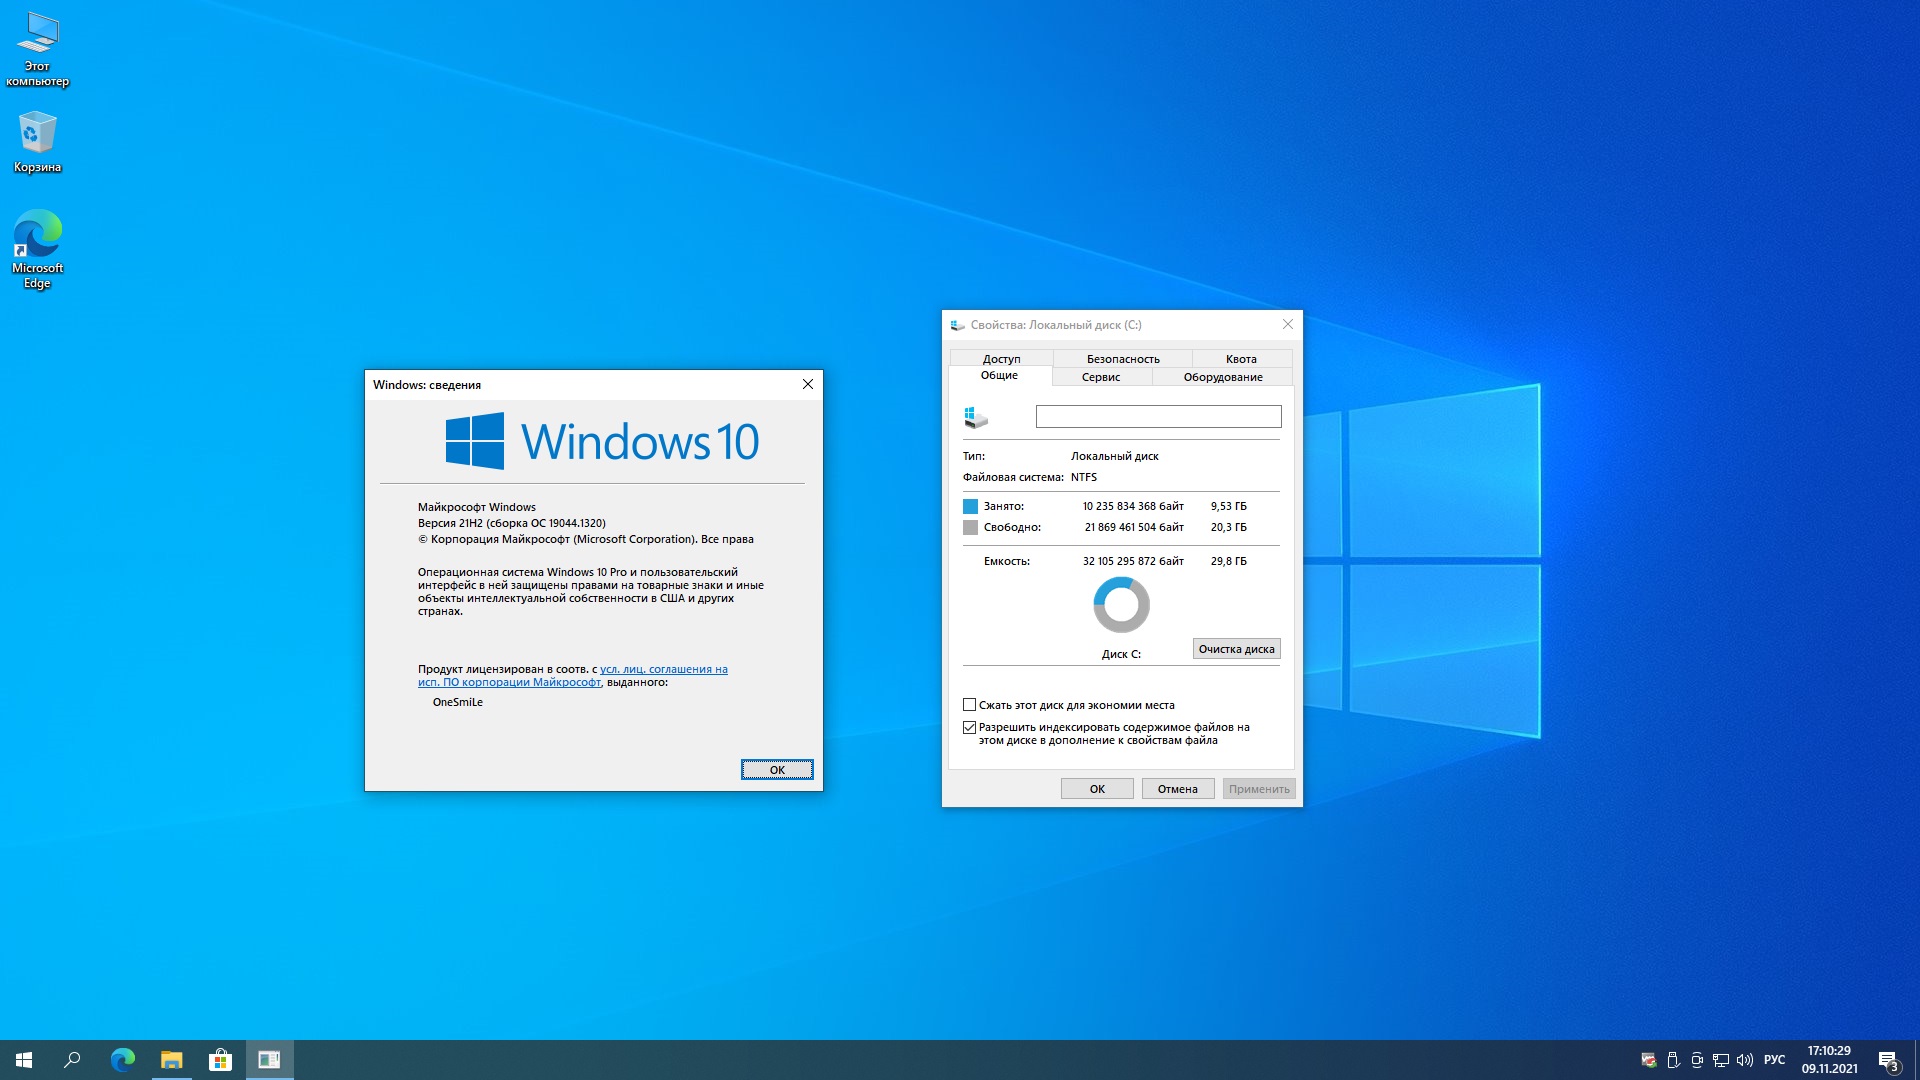This screenshot has width=1920, height=1080.
Task: Click the РУС language indicator
Action: pos(1774,1060)
